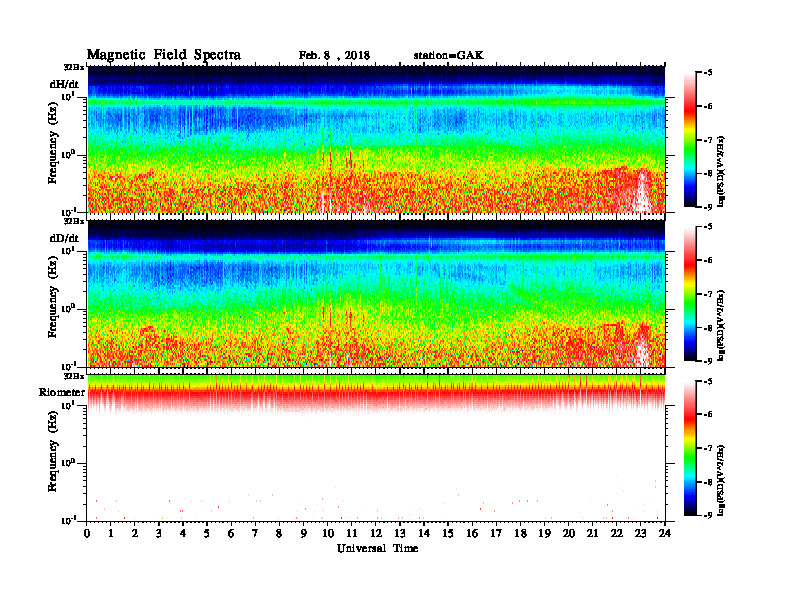Click the "-5" value on dH/dt color bar

[x=708, y=73]
